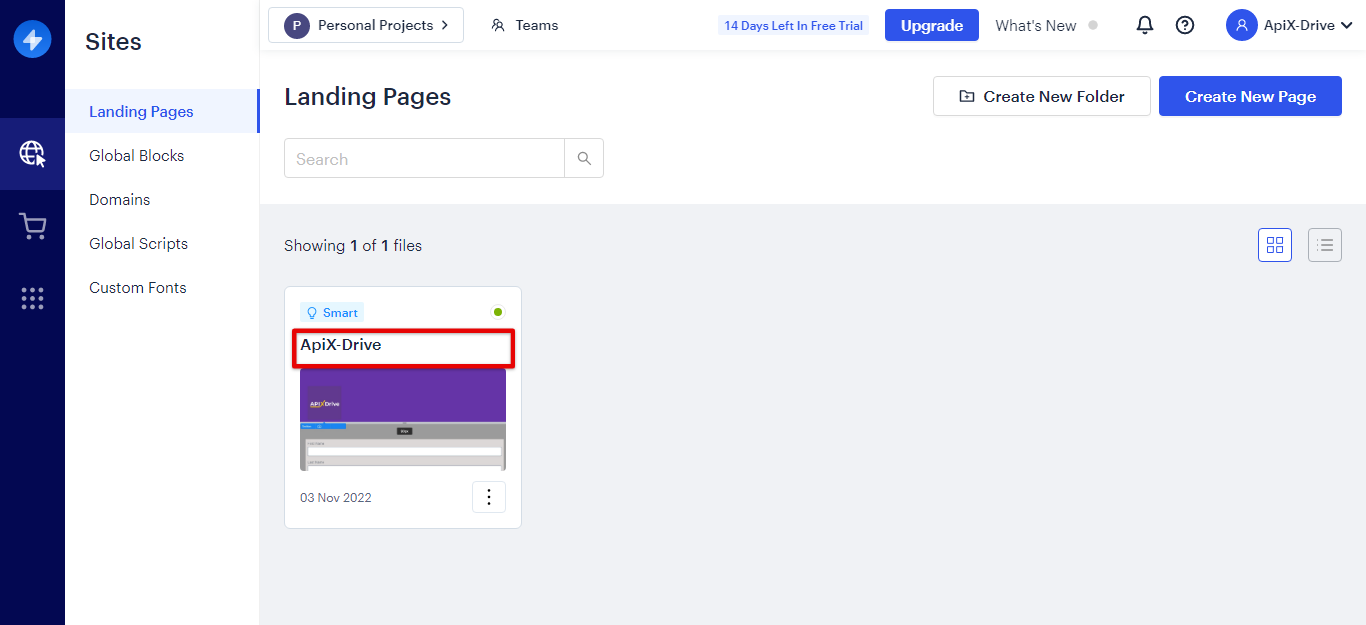Focus the Search input field
1366x625 pixels.
click(425, 158)
